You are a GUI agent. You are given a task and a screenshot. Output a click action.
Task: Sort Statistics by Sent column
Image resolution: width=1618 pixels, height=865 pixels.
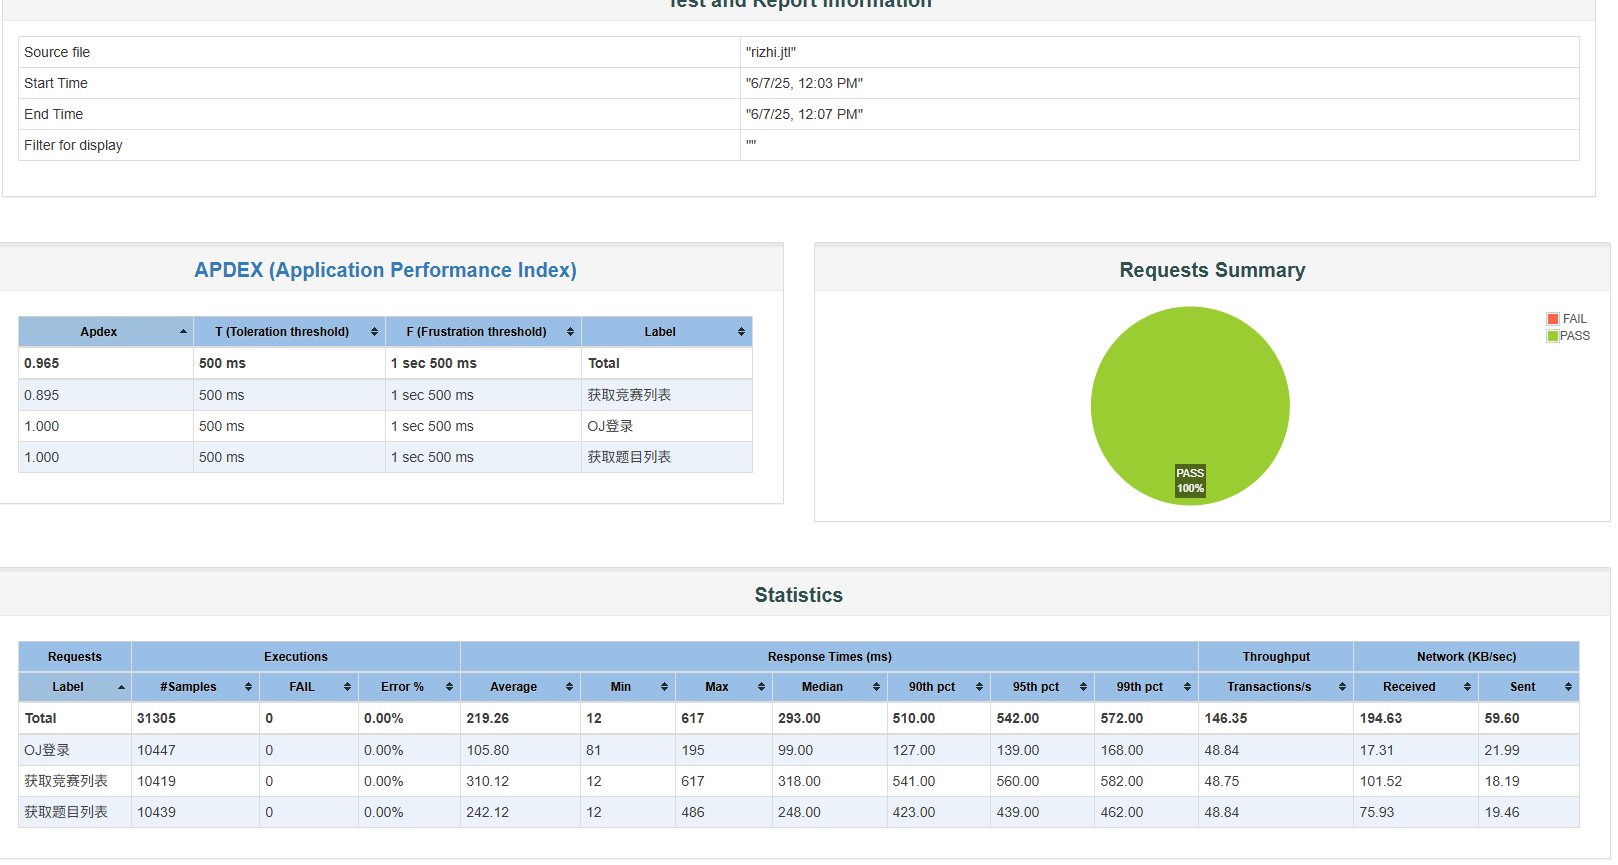(x=1528, y=687)
